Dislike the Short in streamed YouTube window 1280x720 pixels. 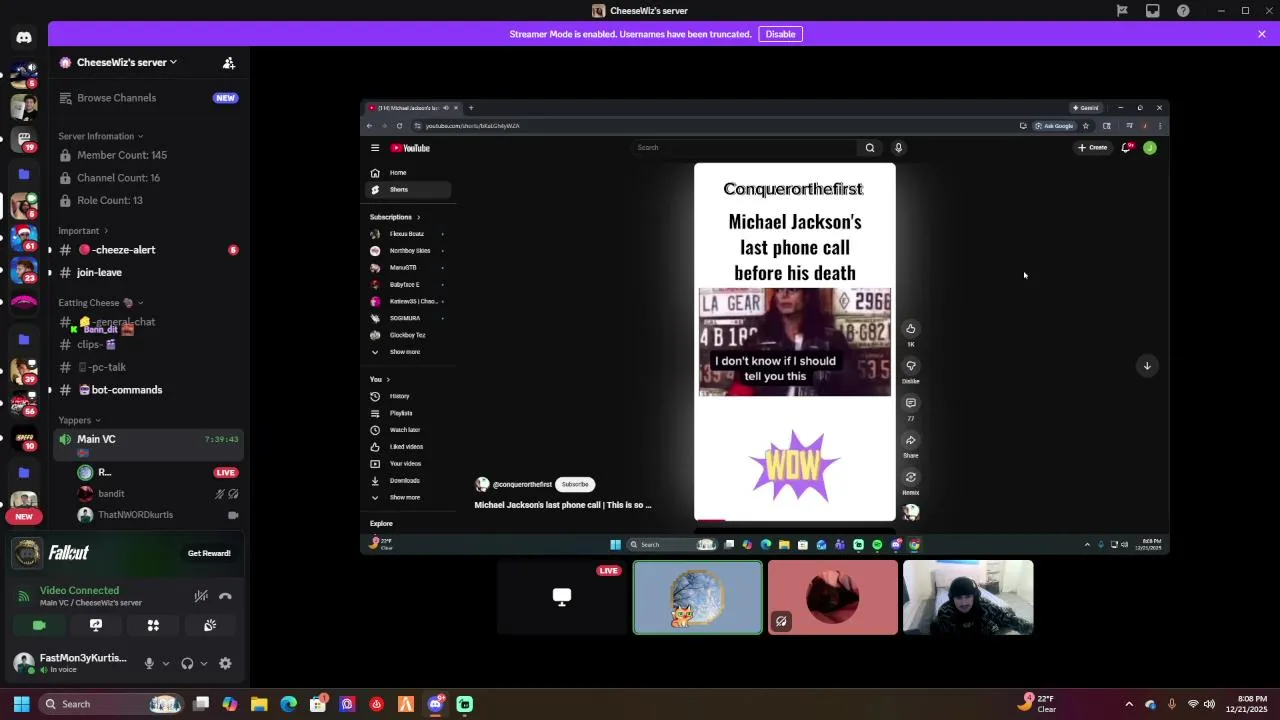pos(910,366)
